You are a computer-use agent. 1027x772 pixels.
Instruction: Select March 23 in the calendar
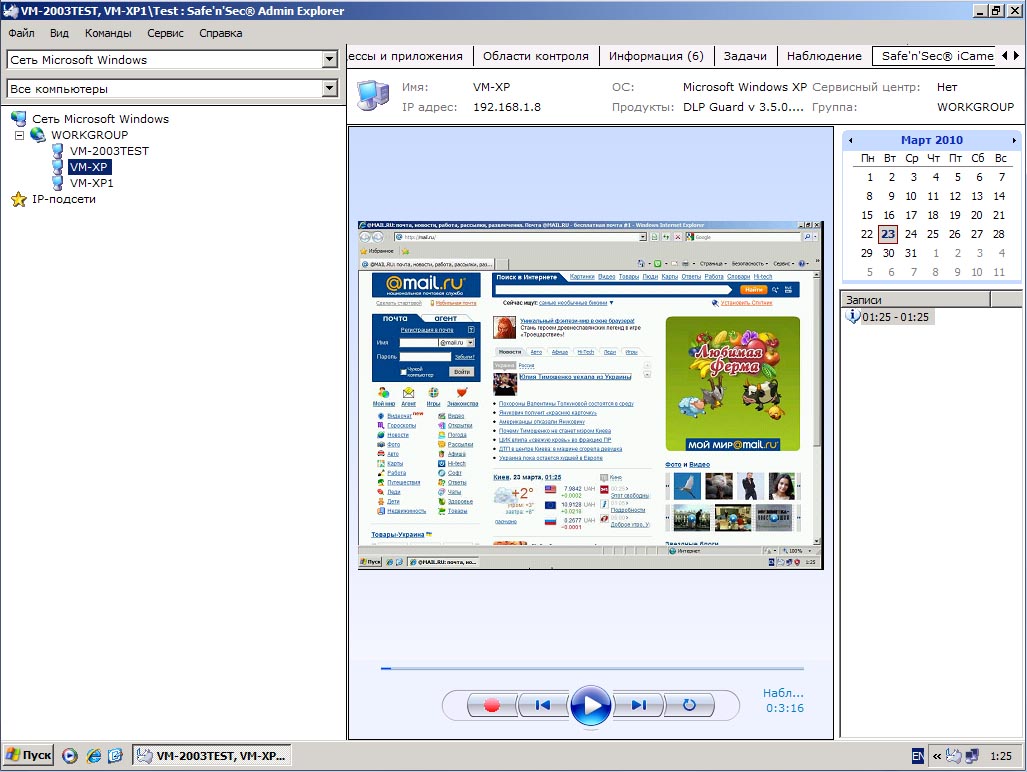[888, 234]
